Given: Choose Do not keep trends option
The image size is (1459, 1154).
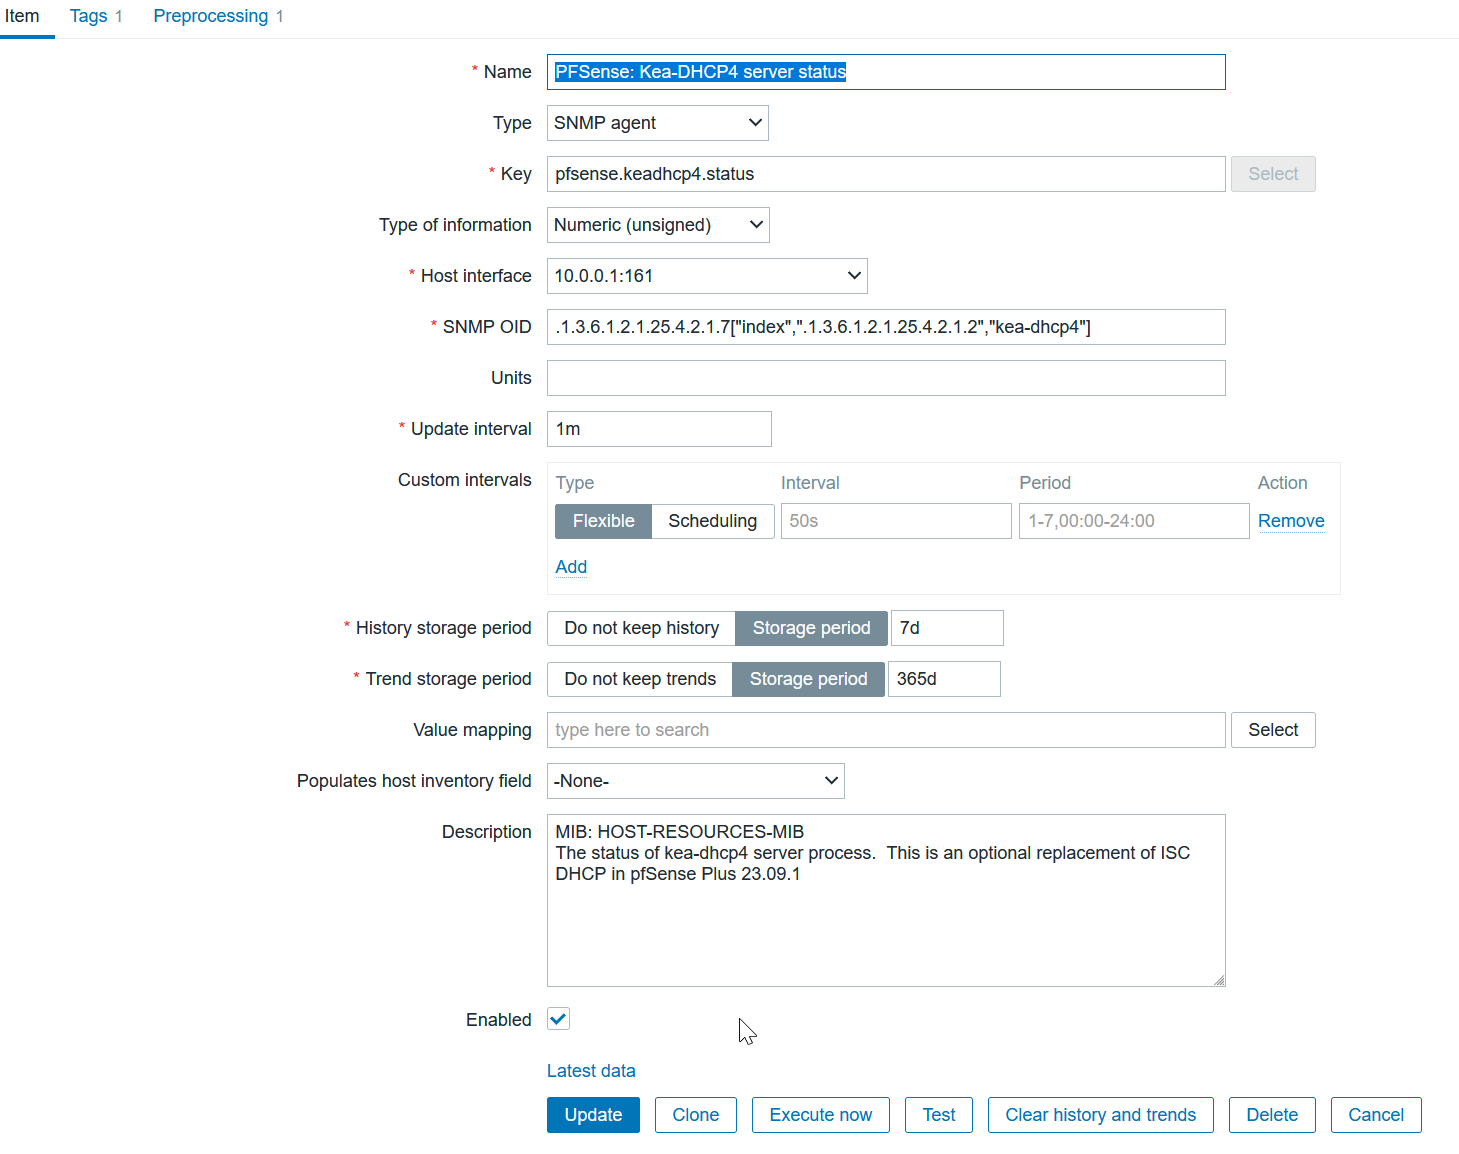Looking at the screenshot, I should point(640,679).
